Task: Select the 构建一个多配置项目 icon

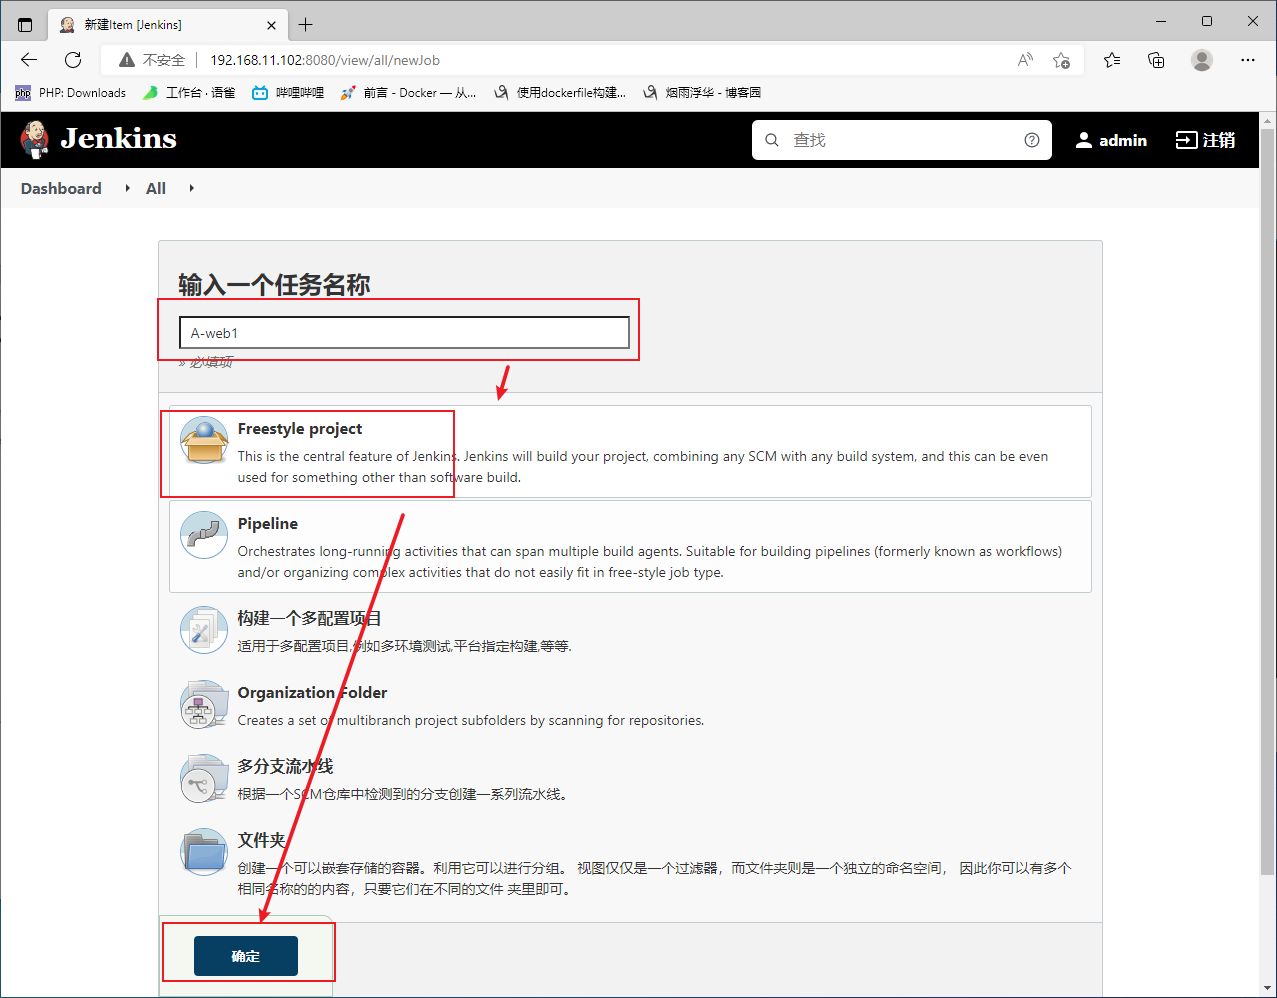Action: (204, 630)
